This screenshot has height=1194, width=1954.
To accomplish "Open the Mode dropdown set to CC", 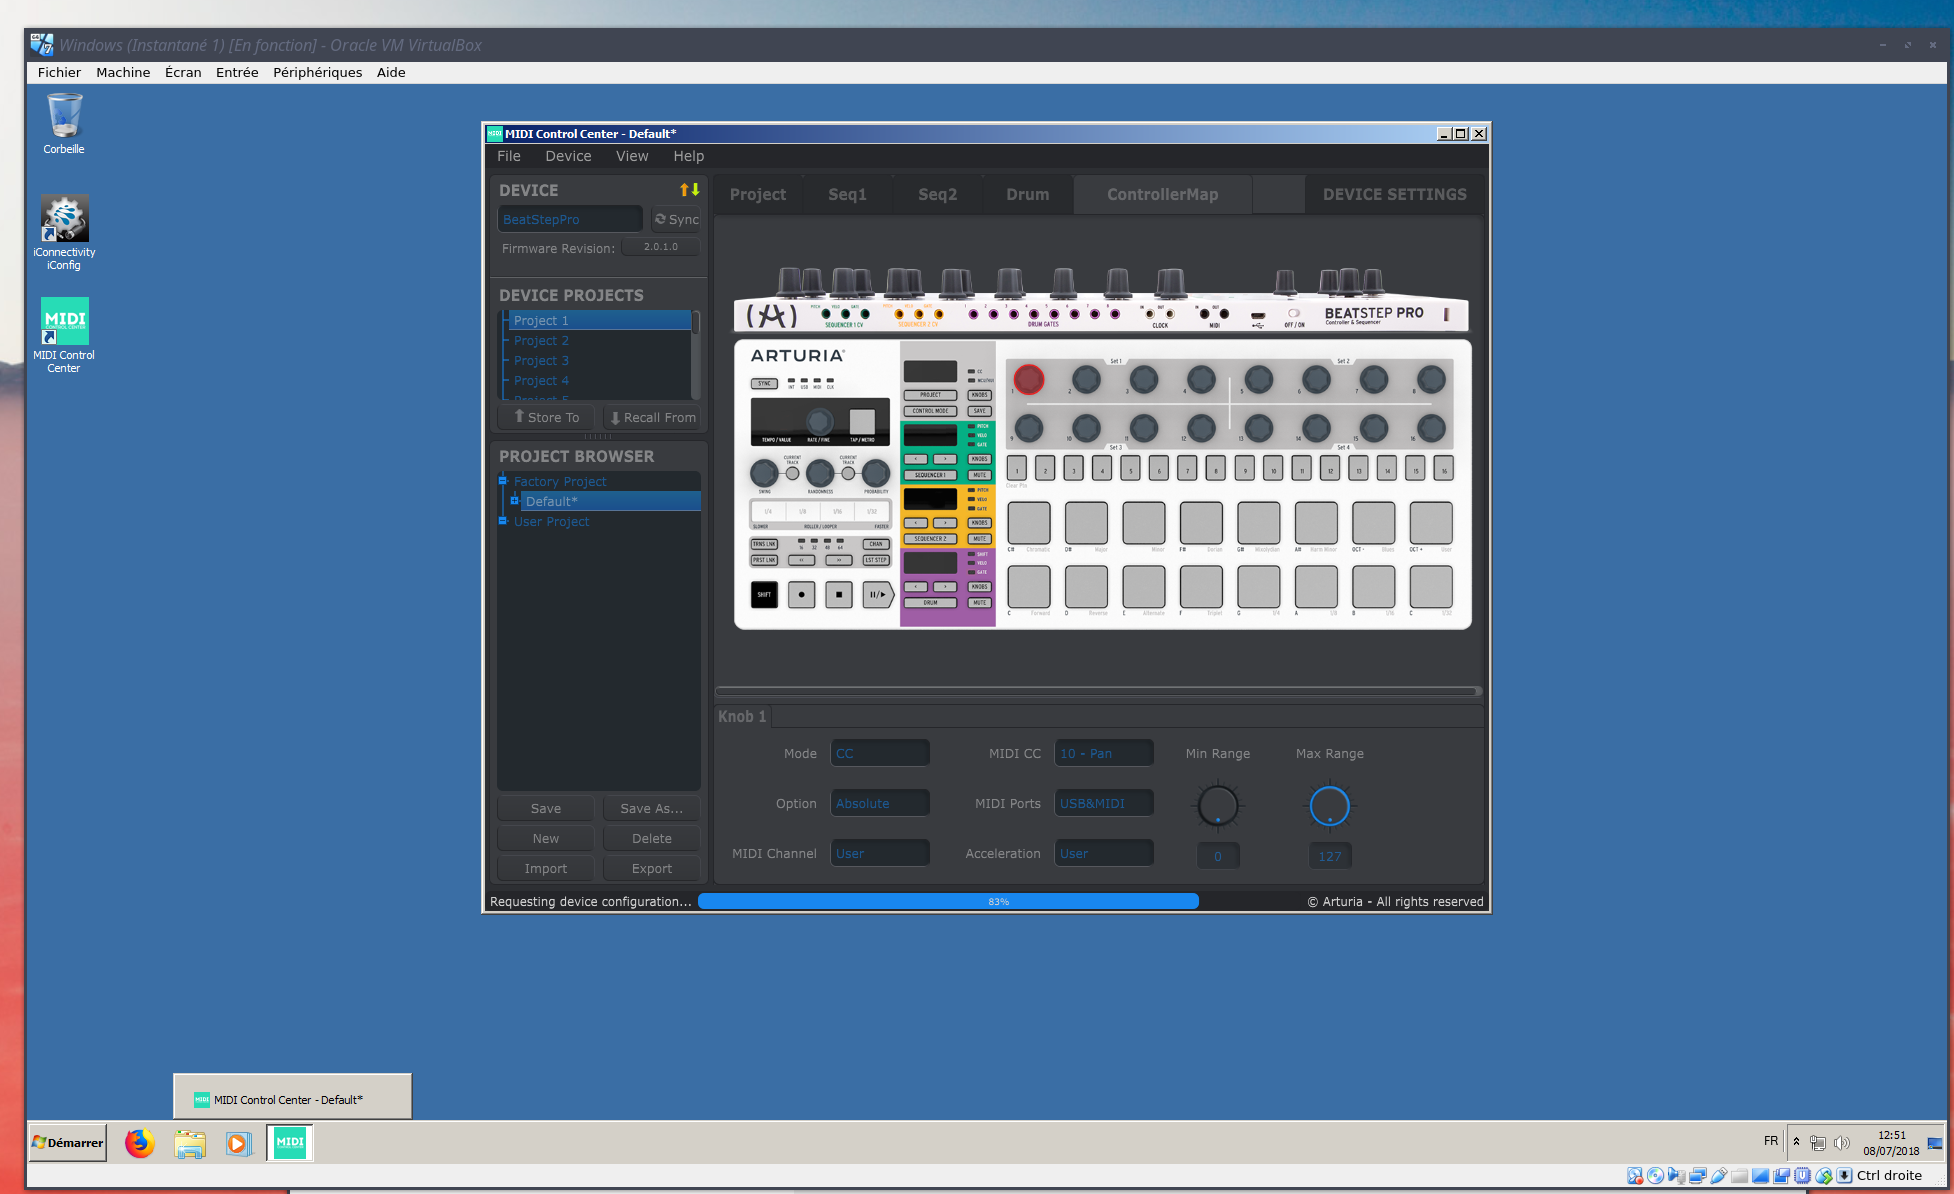I will pos(879,754).
